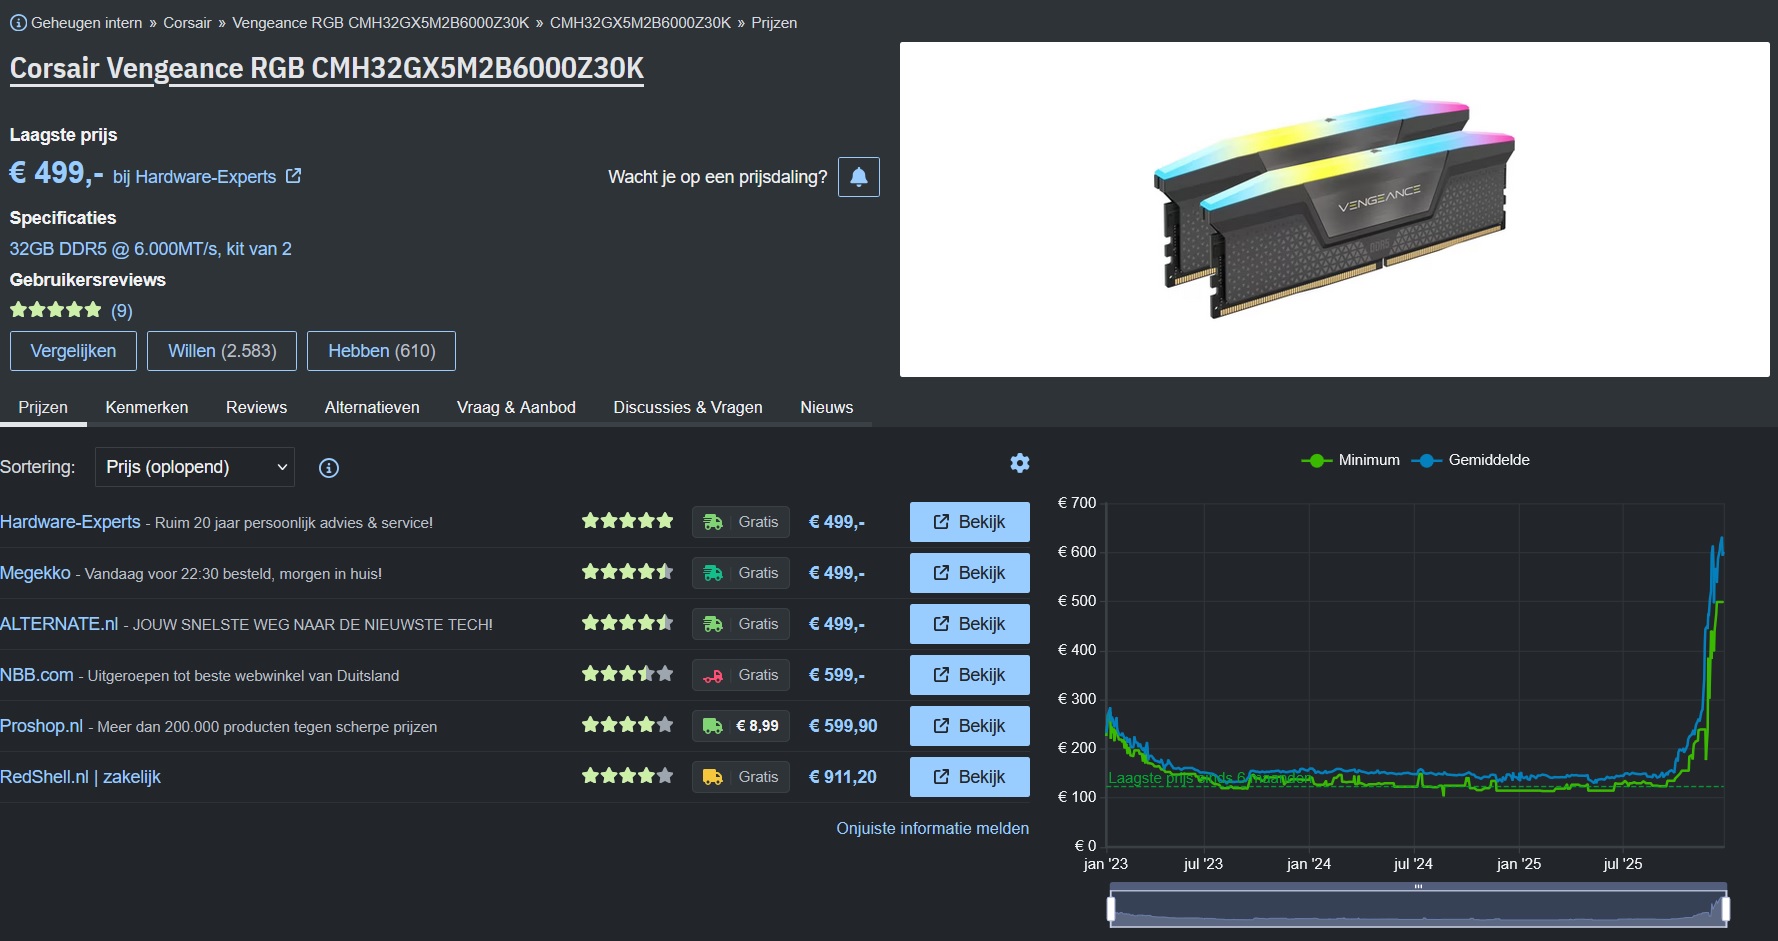Click the € 499,- lowest price amount

point(57,173)
